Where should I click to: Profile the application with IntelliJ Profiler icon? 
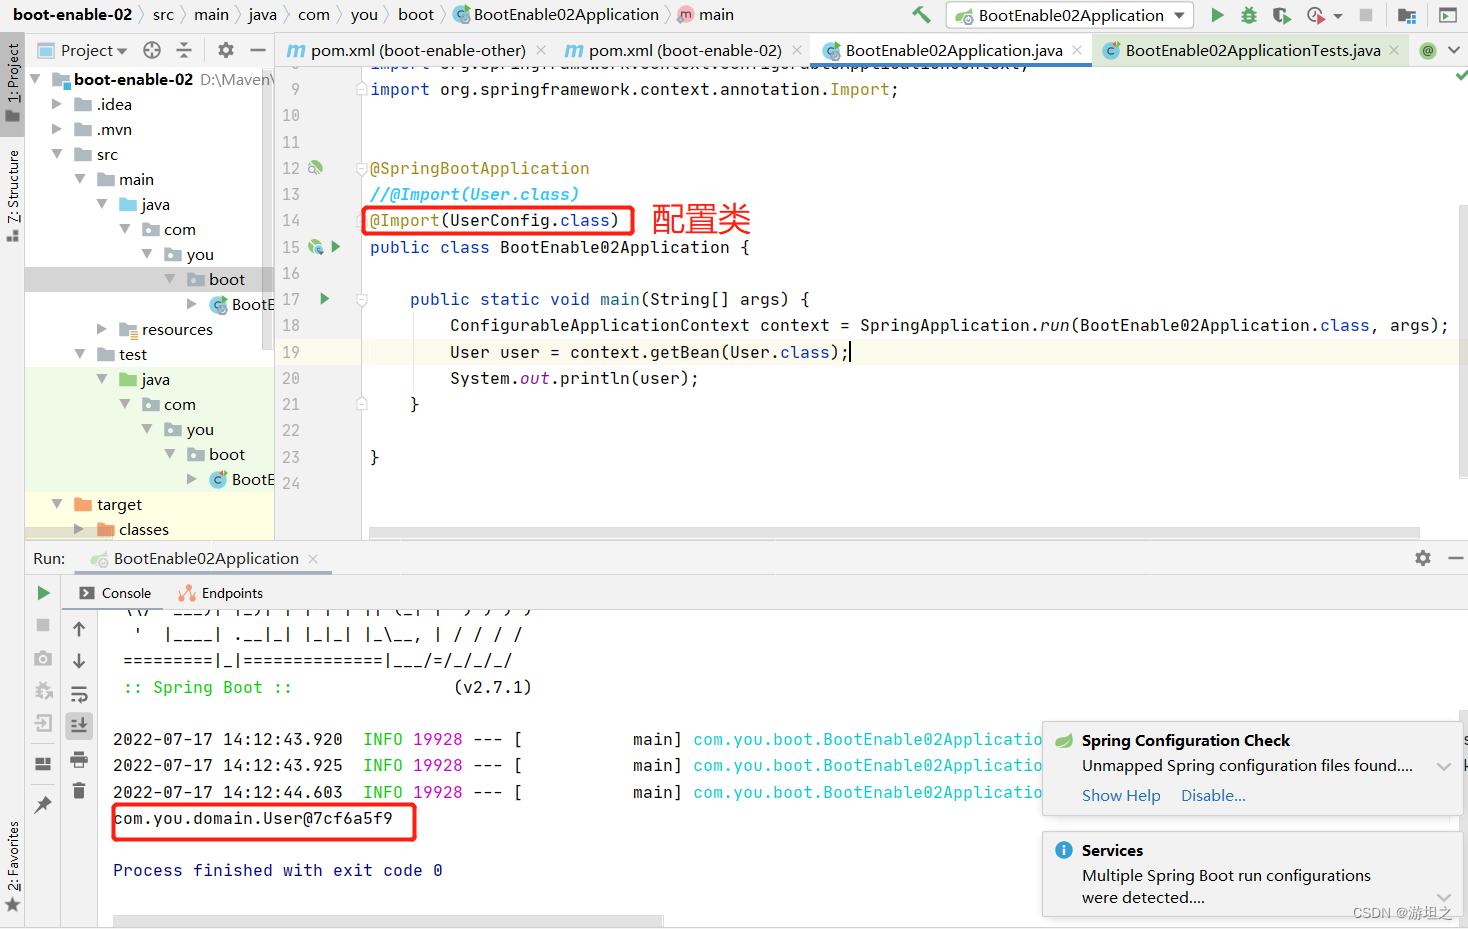1313,15
